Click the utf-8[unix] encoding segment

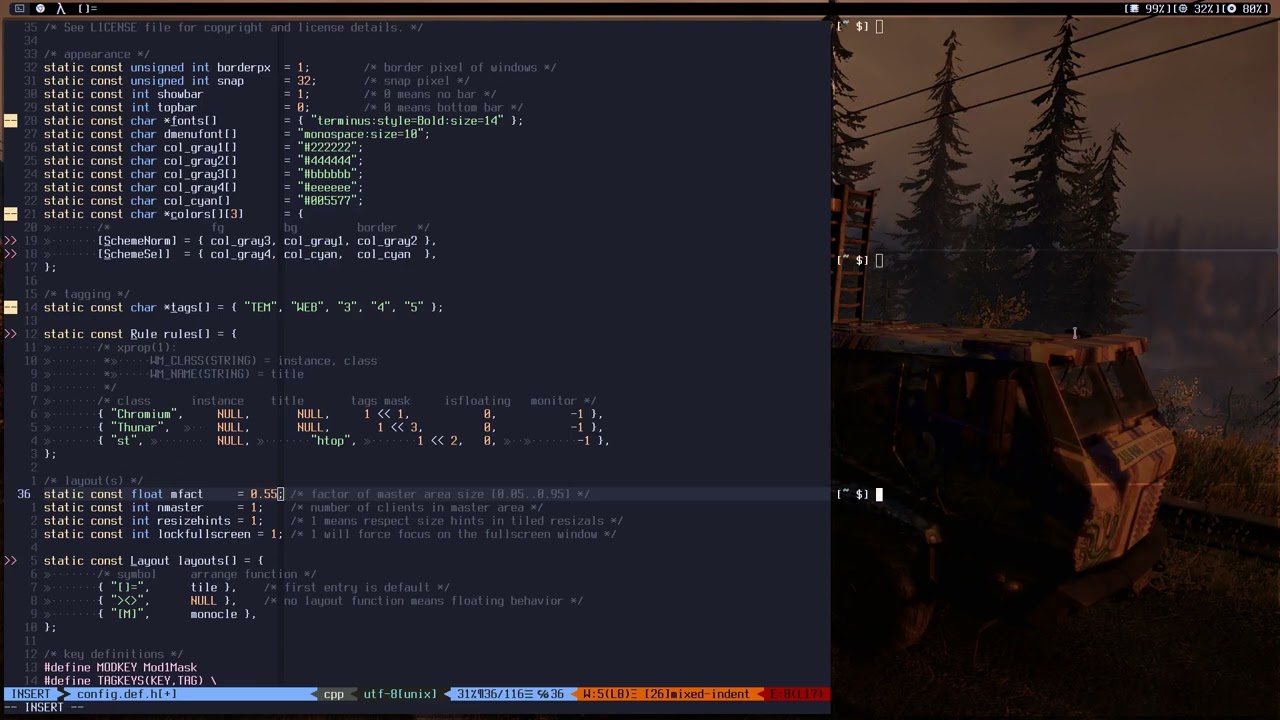(400, 694)
